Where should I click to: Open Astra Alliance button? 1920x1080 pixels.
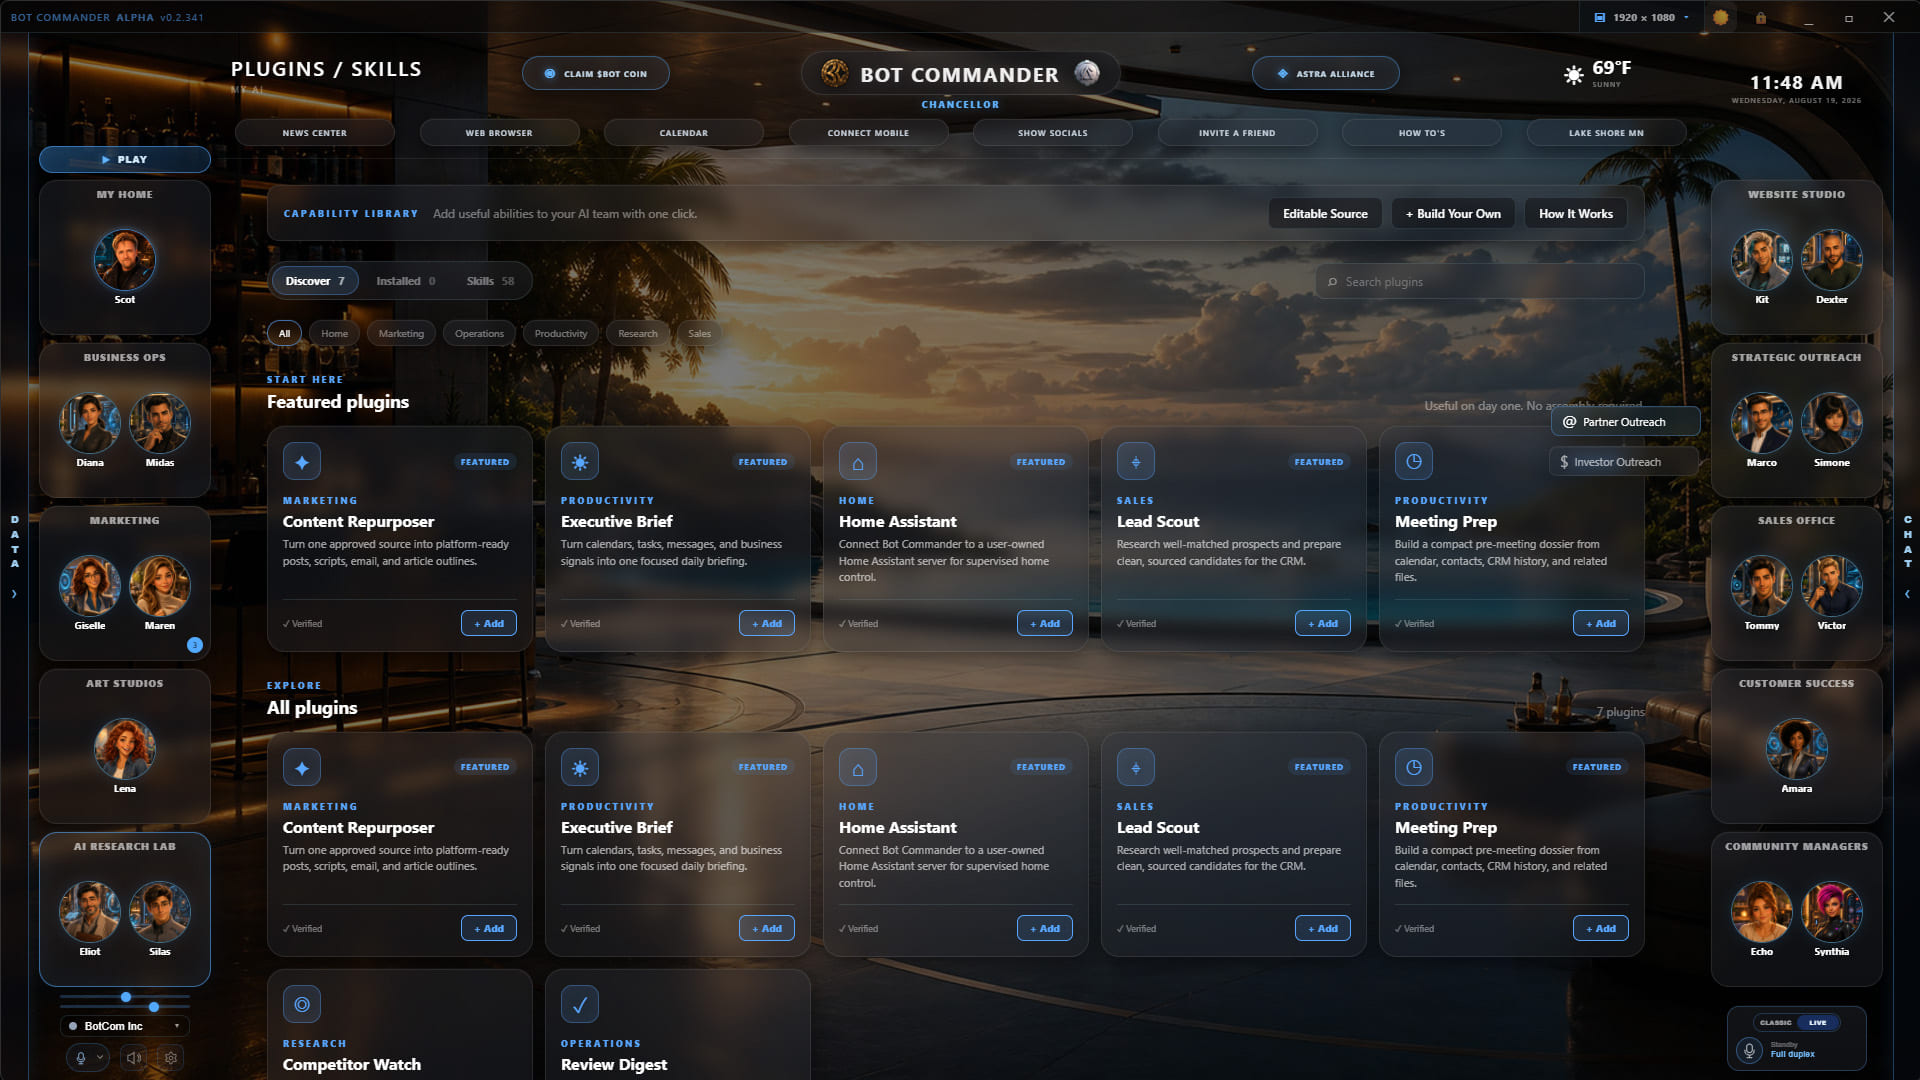pos(1326,73)
